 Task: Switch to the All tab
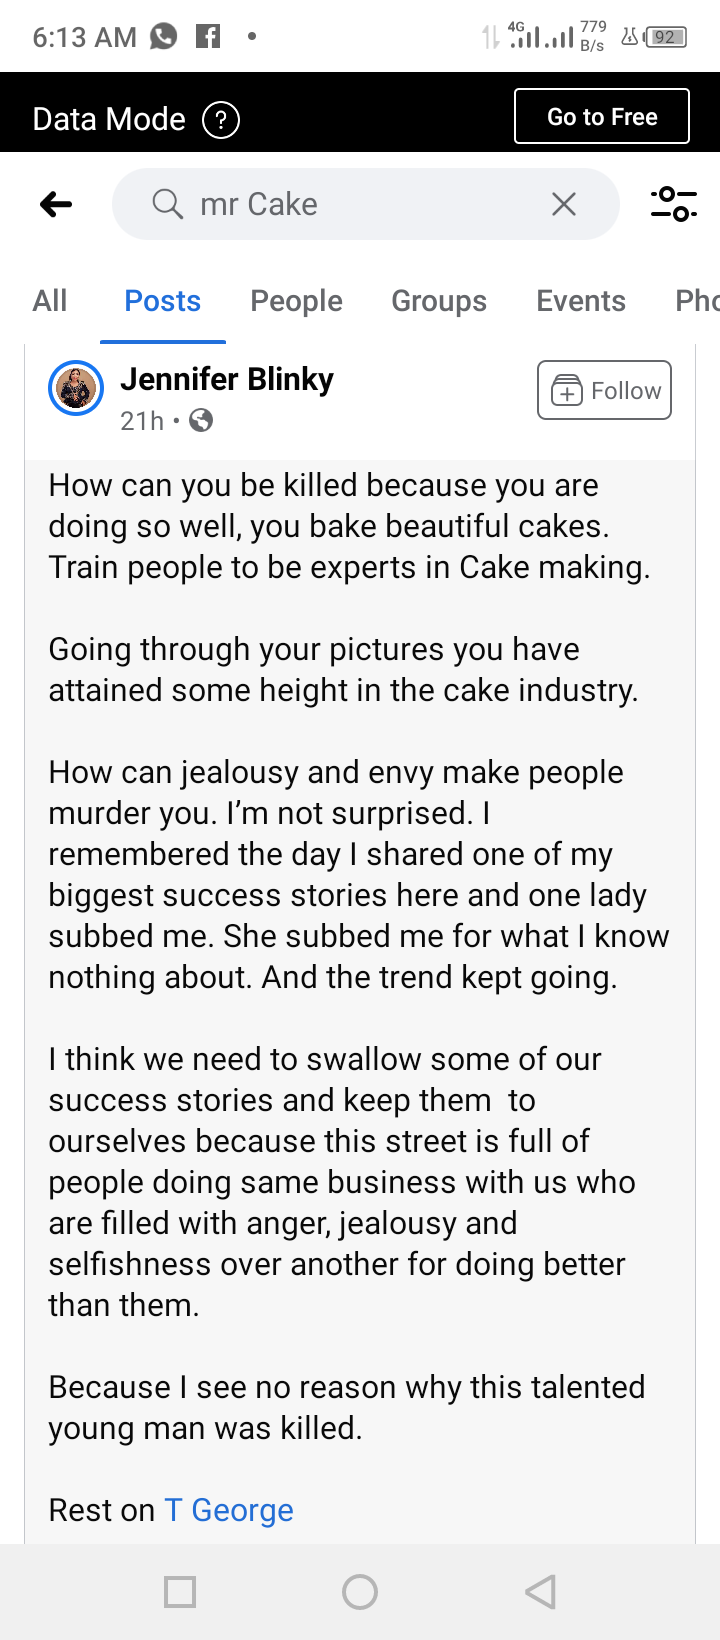pyautogui.click(x=50, y=301)
